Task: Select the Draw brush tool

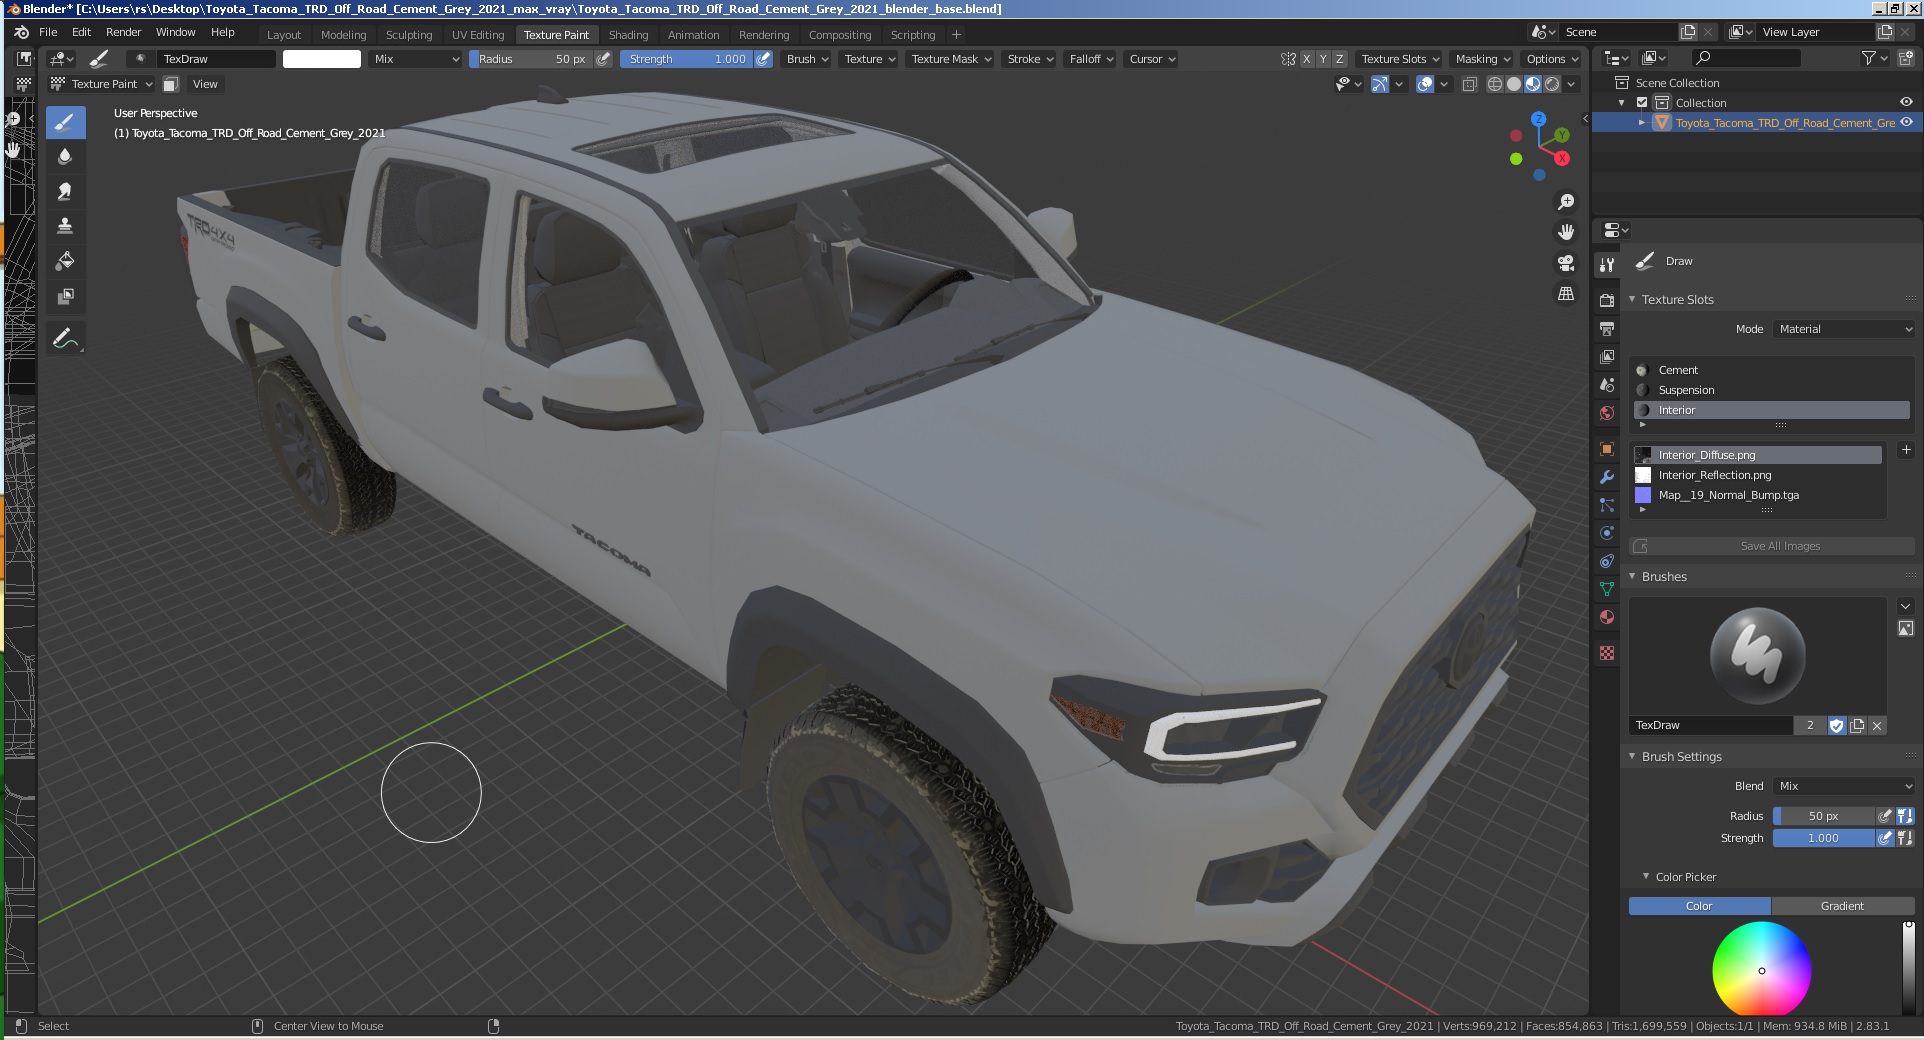Action: pos(65,122)
